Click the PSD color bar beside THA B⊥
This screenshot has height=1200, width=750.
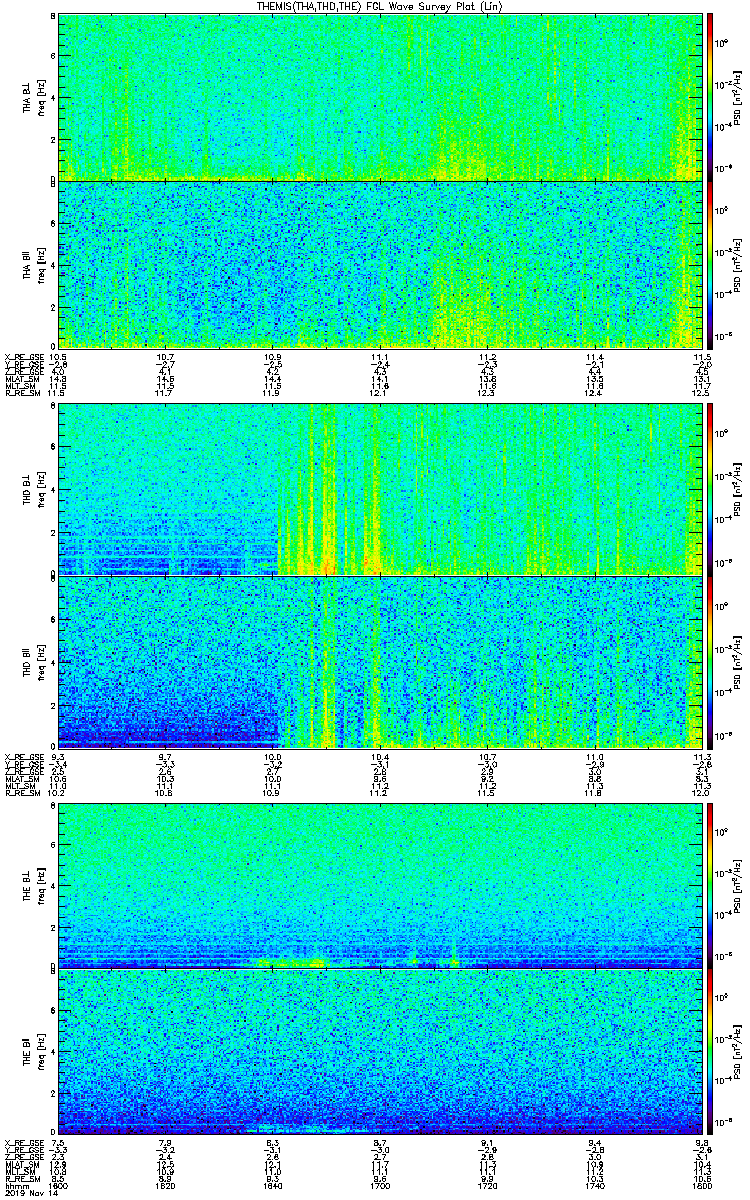710,96
